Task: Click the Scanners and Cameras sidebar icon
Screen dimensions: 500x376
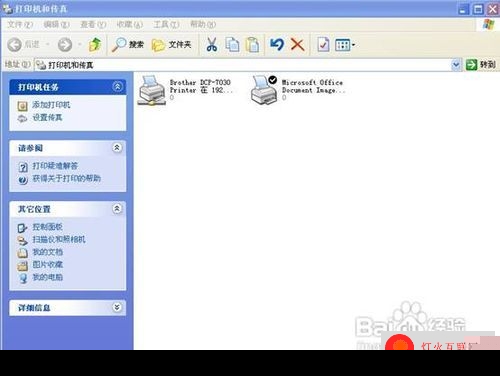Action: coord(22,240)
